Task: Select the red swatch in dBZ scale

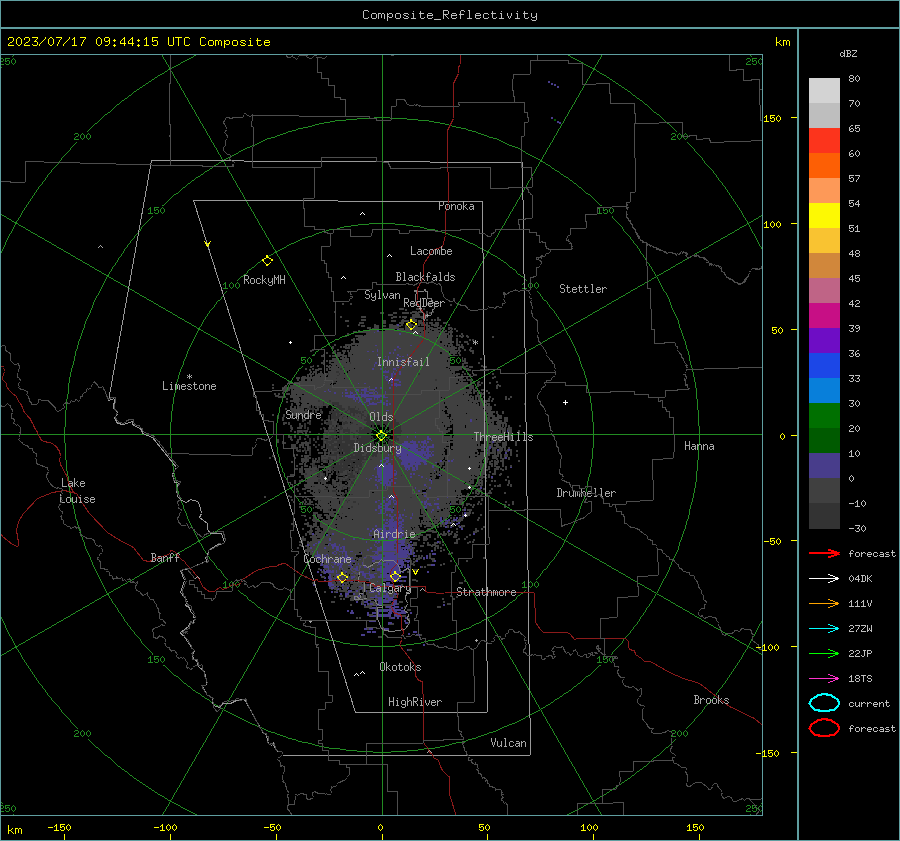Action: 824,140
